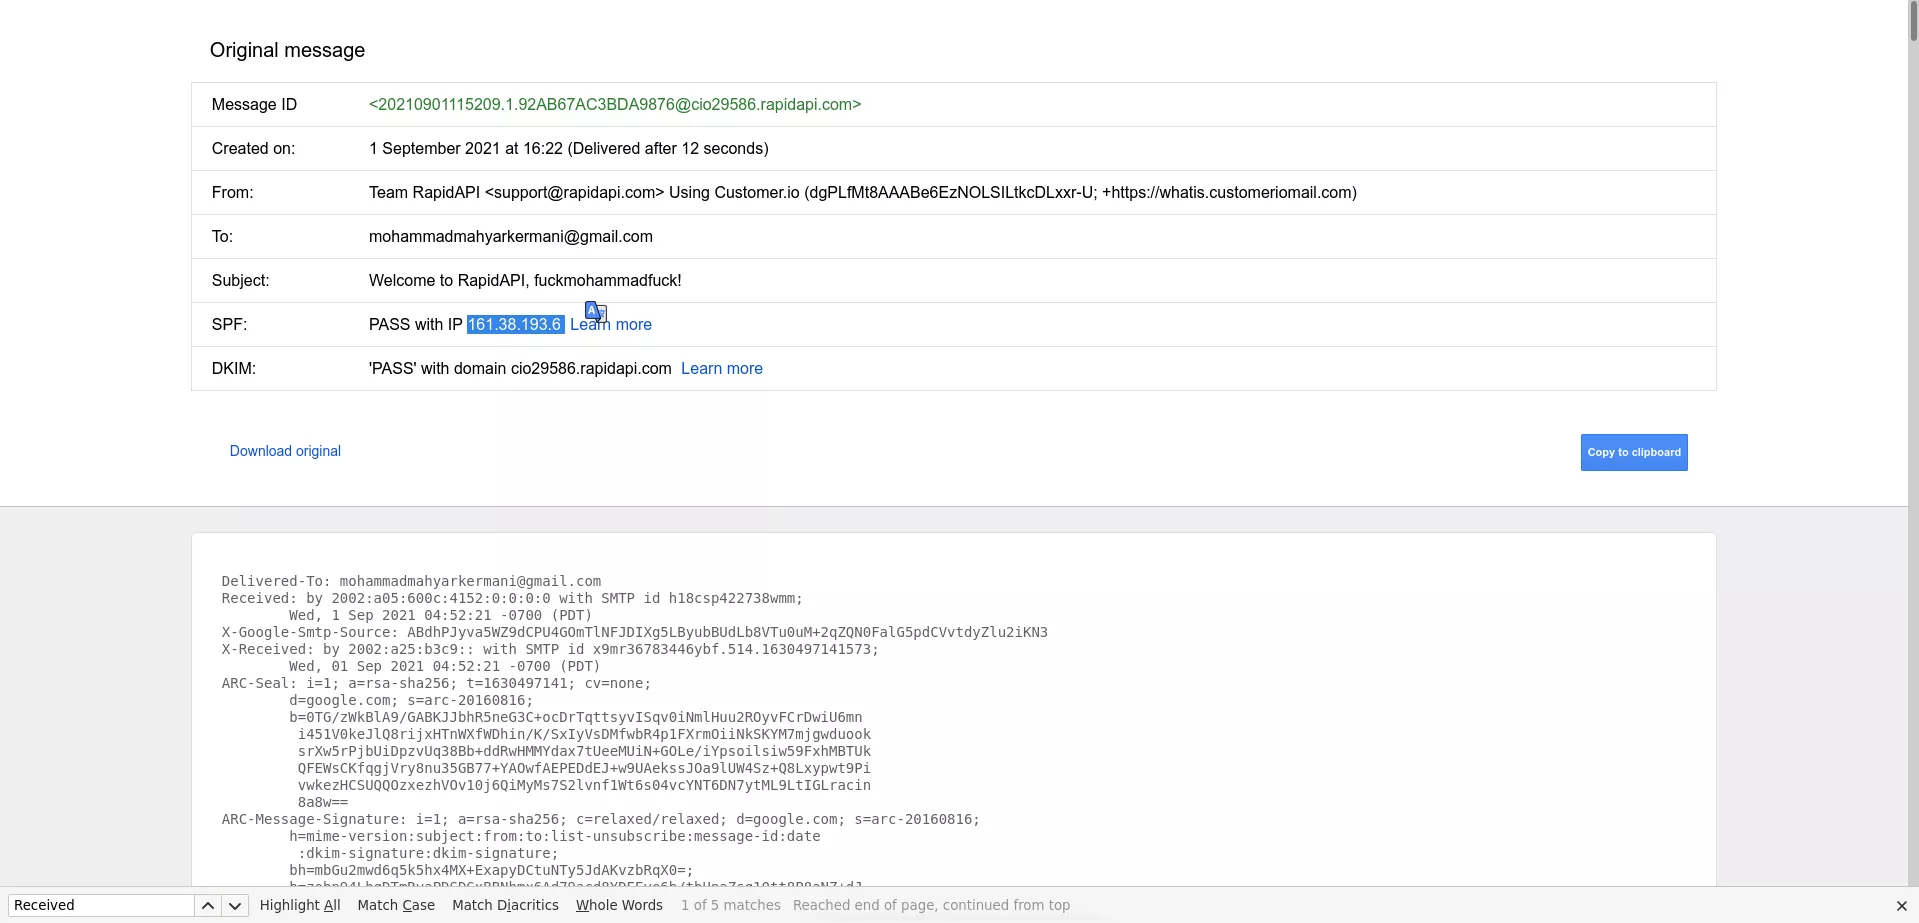The height and width of the screenshot is (923, 1919).
Task: Click the 'Delivered-To:' header line
Action: point(411,581)
